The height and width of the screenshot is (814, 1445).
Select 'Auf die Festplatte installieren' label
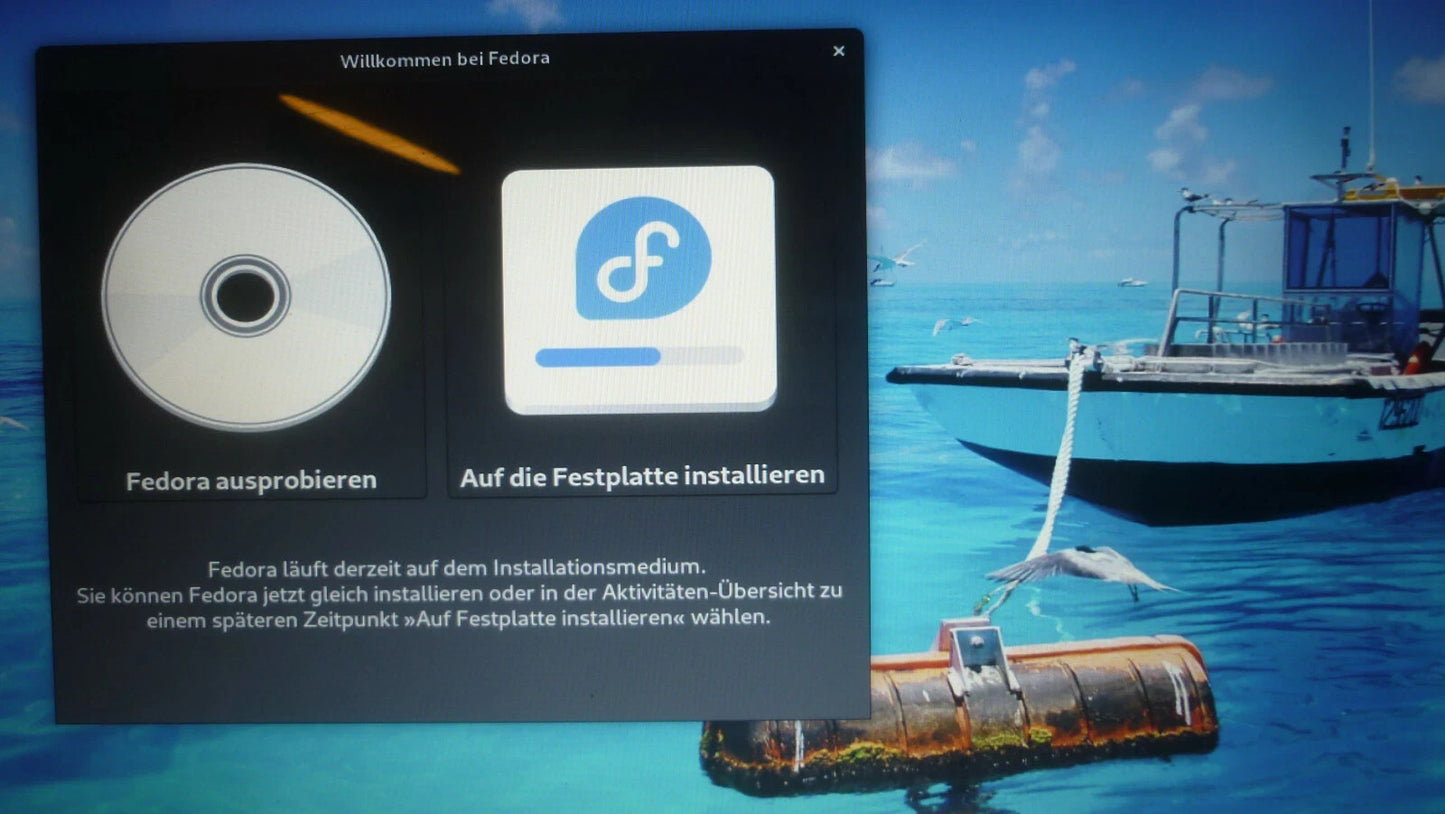pyautogui.click(x=642, y=476)
